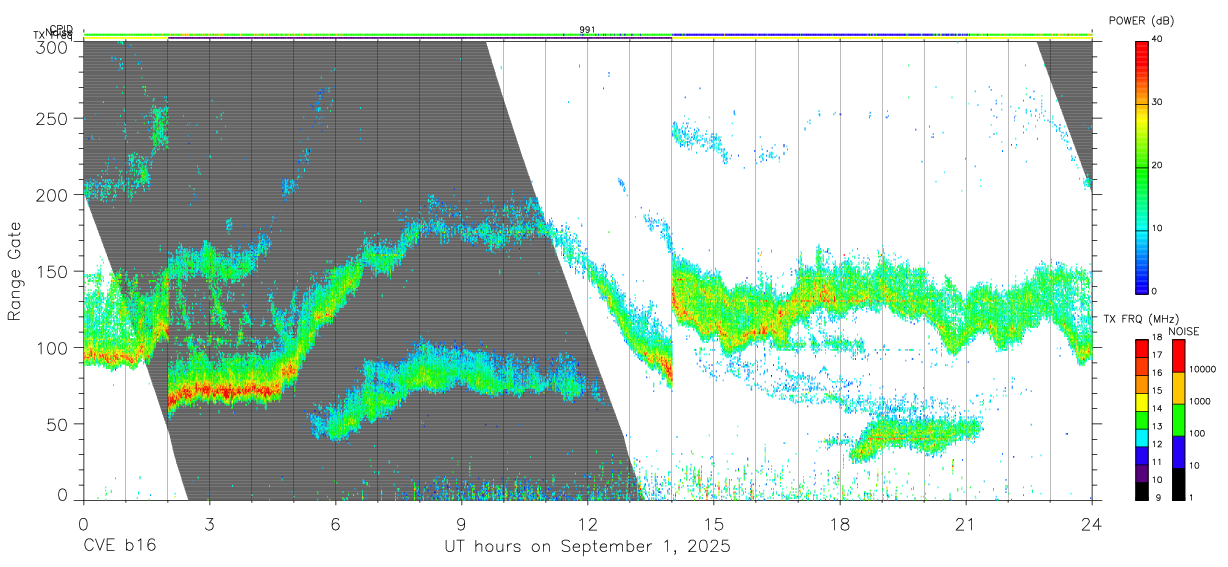Click the 'Range Gate' y-axis label
The width and height of the screenshot is (1228, 567).
[x=14, y=272]
